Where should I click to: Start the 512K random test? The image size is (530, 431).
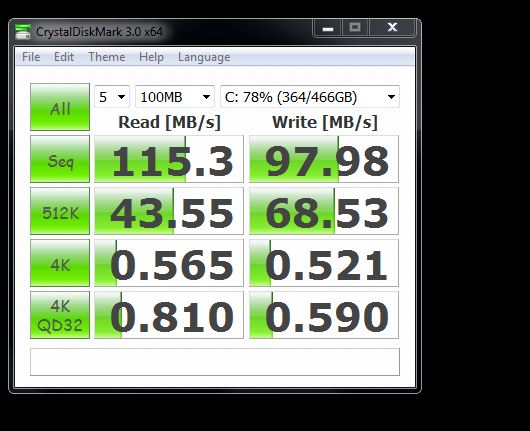coord(60,211)
